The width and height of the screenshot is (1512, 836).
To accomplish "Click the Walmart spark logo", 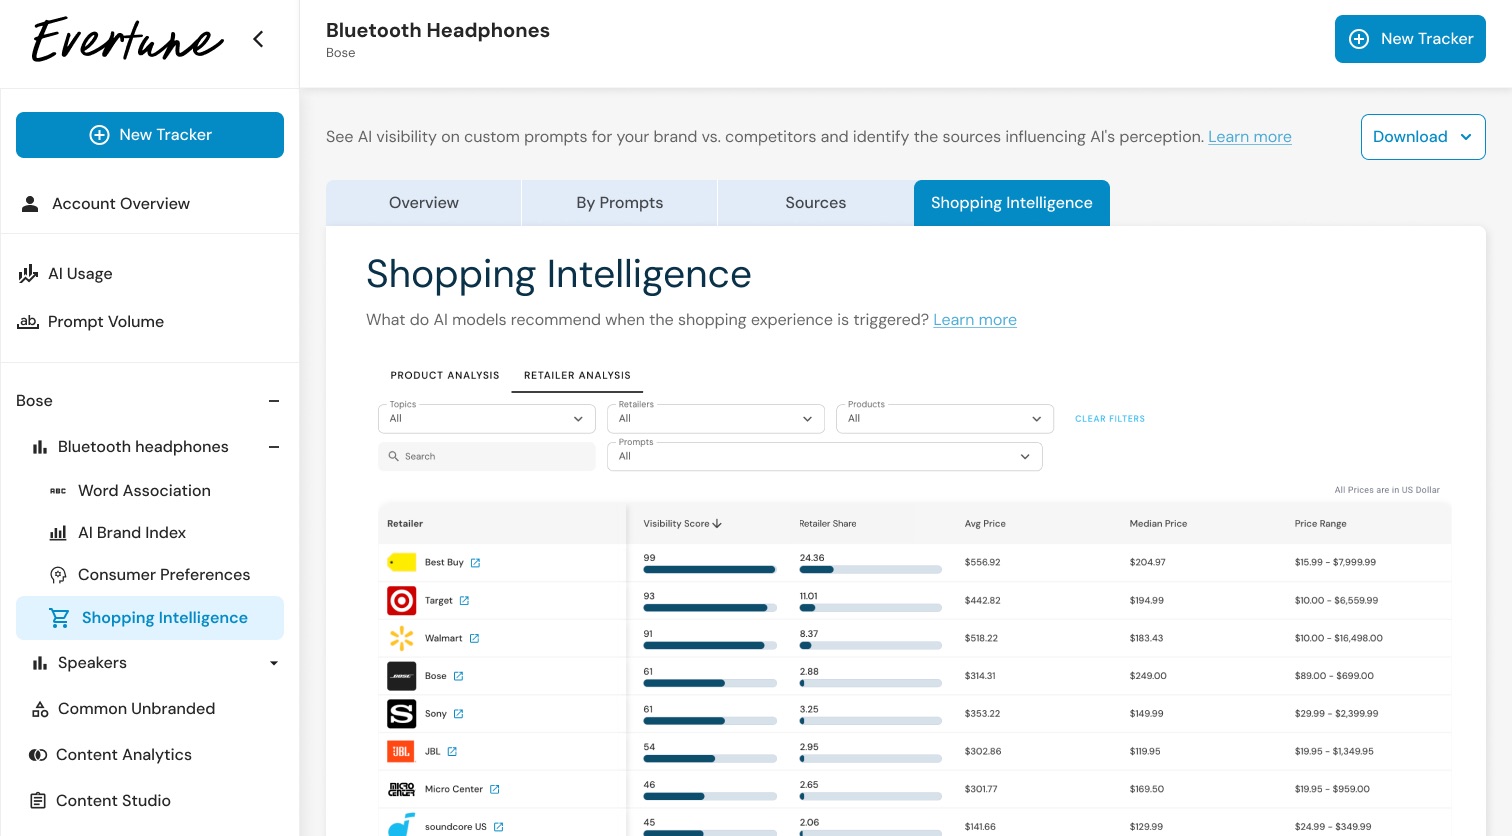I will [401, 638].
